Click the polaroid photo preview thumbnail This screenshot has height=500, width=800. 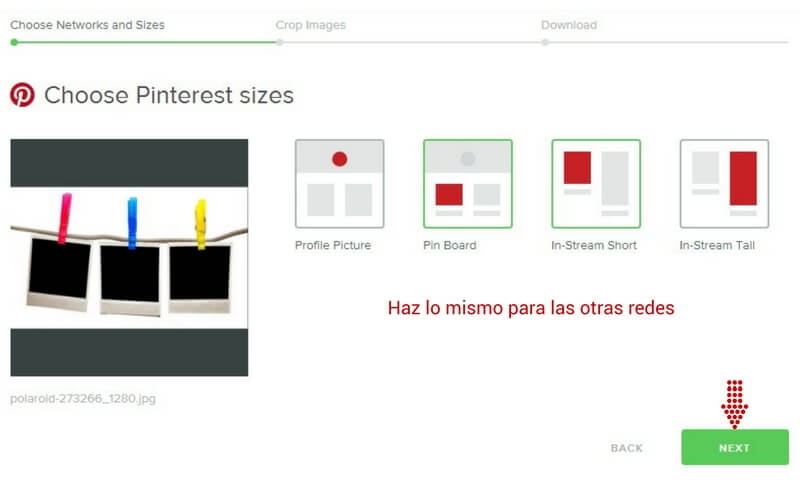[x=129, y=257]
